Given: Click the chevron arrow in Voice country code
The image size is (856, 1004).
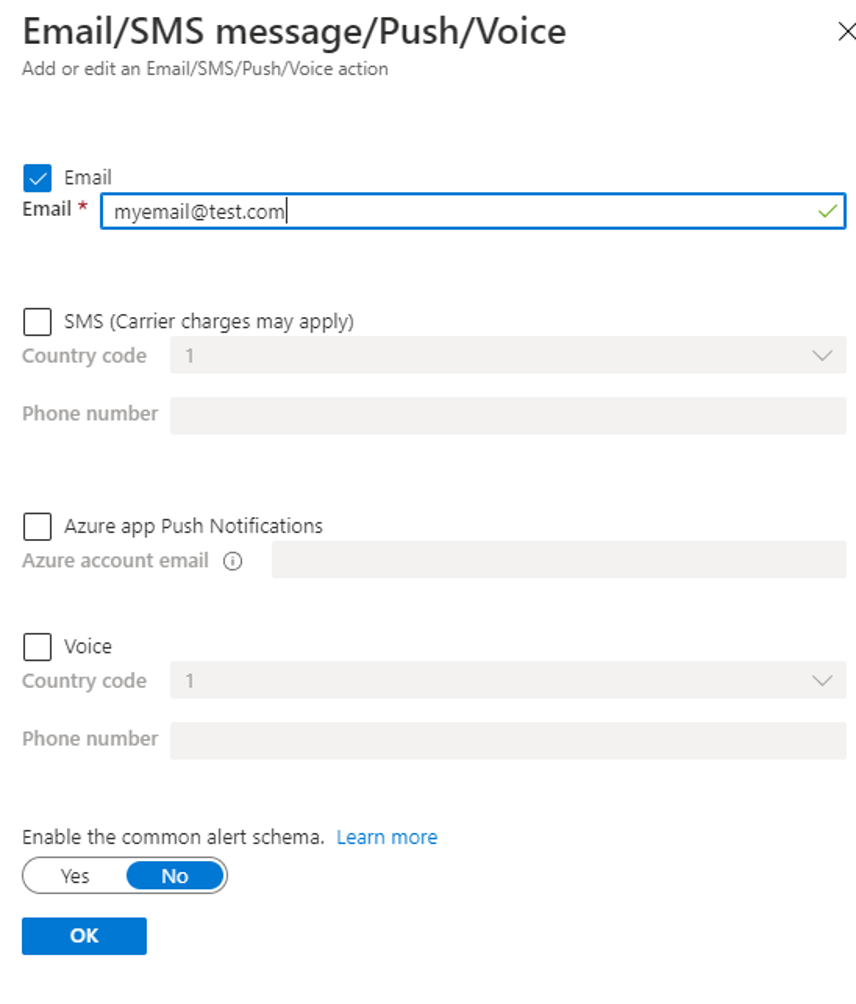Looking at the screenshot, I should 823,681.
